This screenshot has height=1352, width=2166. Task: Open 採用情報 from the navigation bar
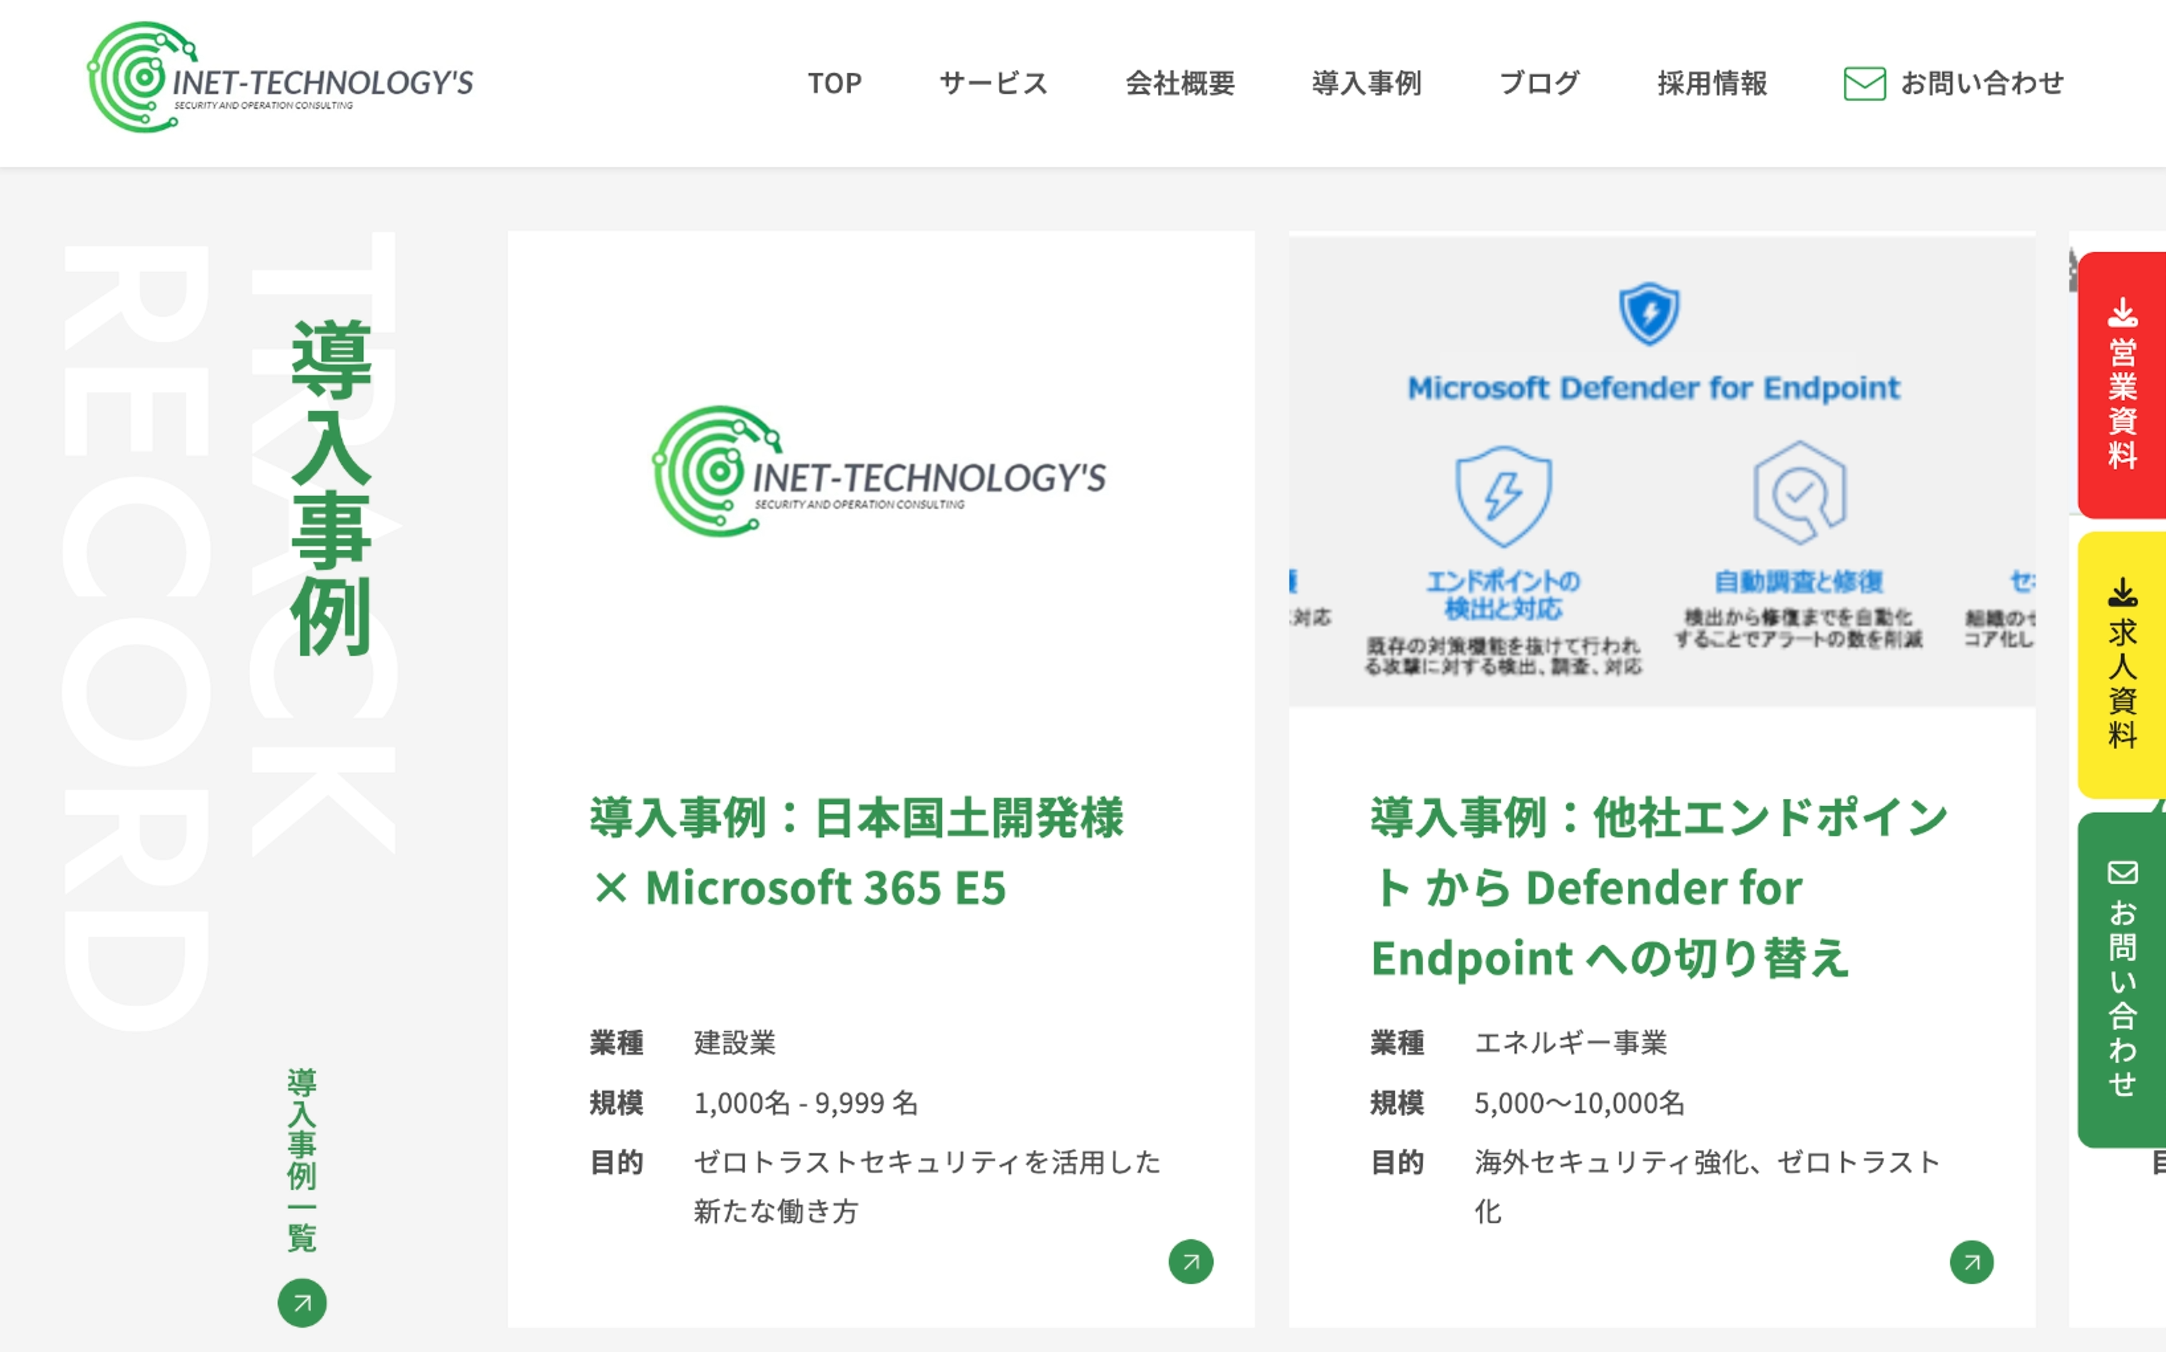point(1712,83)
